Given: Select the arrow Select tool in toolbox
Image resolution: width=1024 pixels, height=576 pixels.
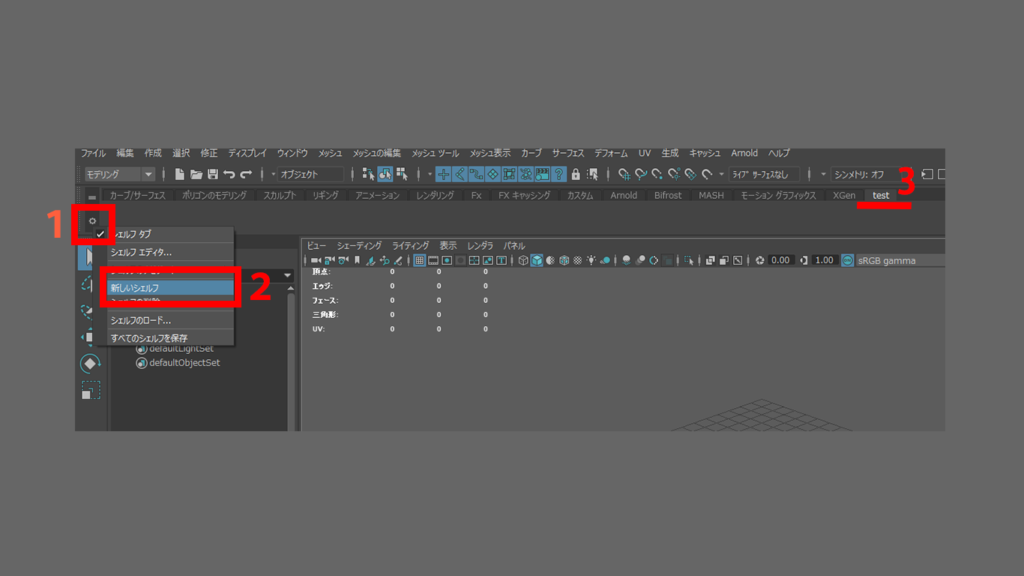Looking at the screenshot, I should [87, 257].
